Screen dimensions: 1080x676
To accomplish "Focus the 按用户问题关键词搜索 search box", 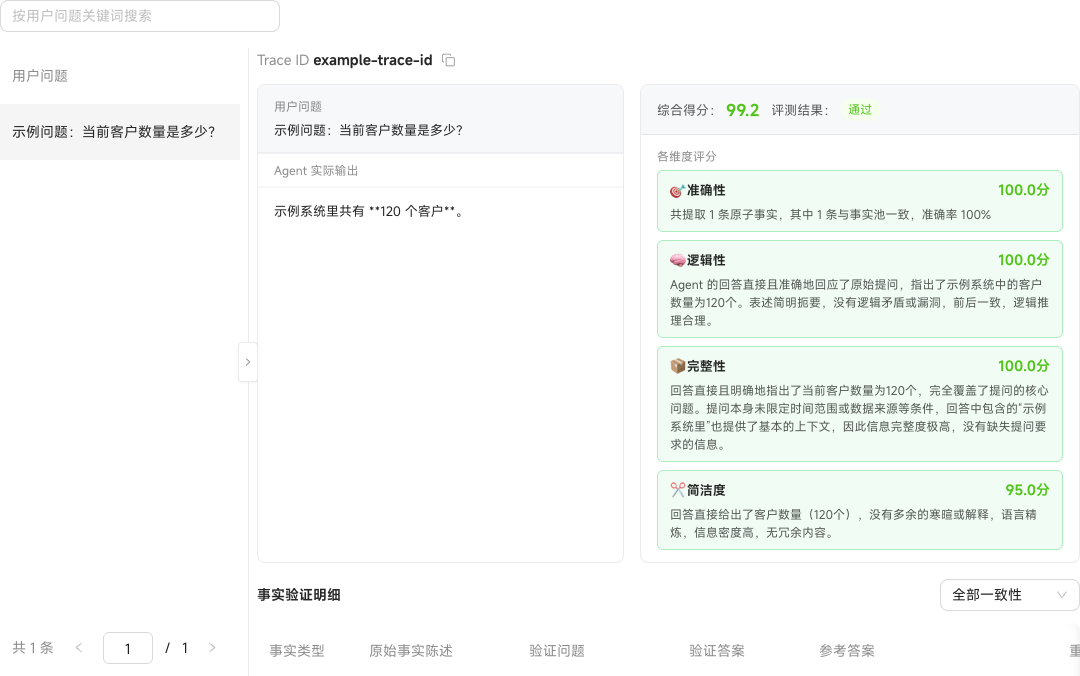I will click(140, 16).
